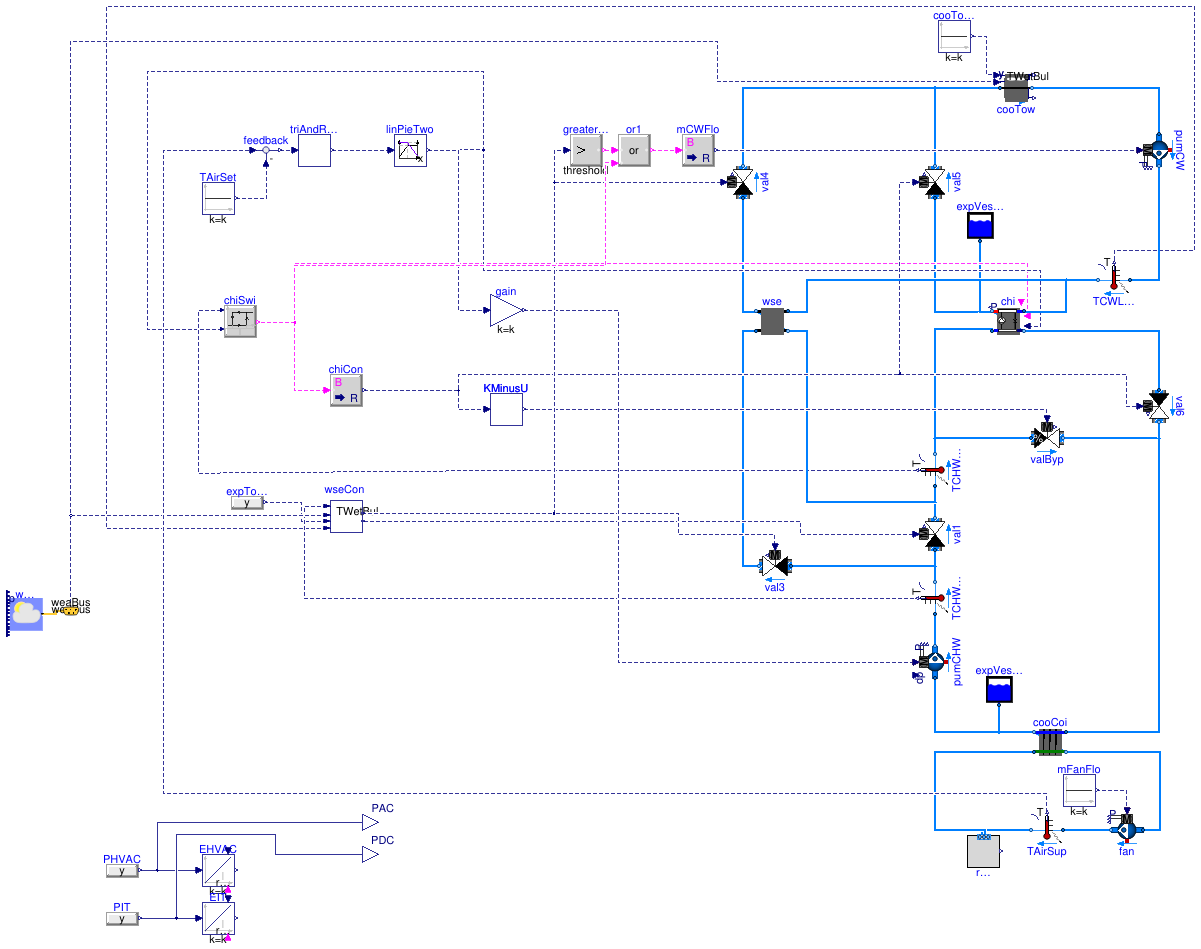Viewport: 1201px width, 949px height.
Task: Select the pumCHW chilled water pump
Action: click(x=932, y=661)
